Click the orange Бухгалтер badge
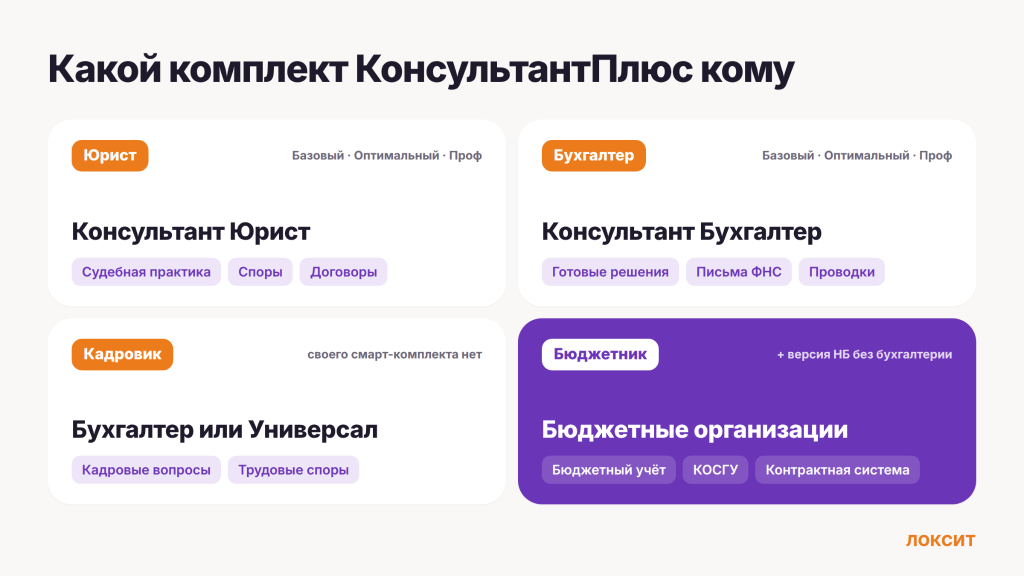Image resolution: width=1024 pixels, height=576 pixels. (594, 155)
